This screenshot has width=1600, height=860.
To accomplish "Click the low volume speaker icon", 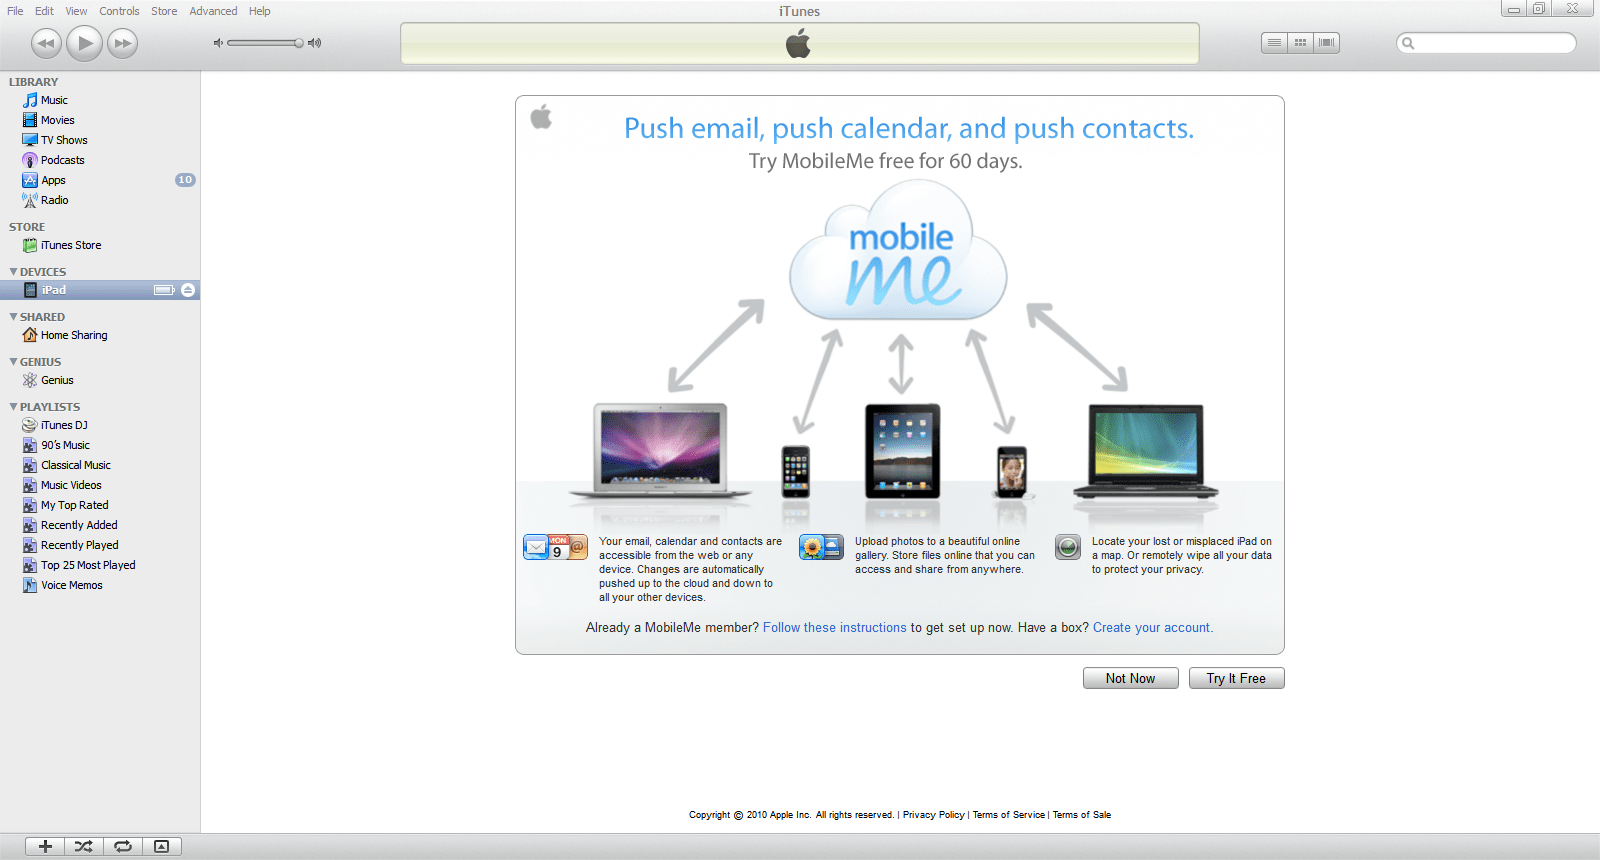I will pyautogui.click(x=218, y=43).
